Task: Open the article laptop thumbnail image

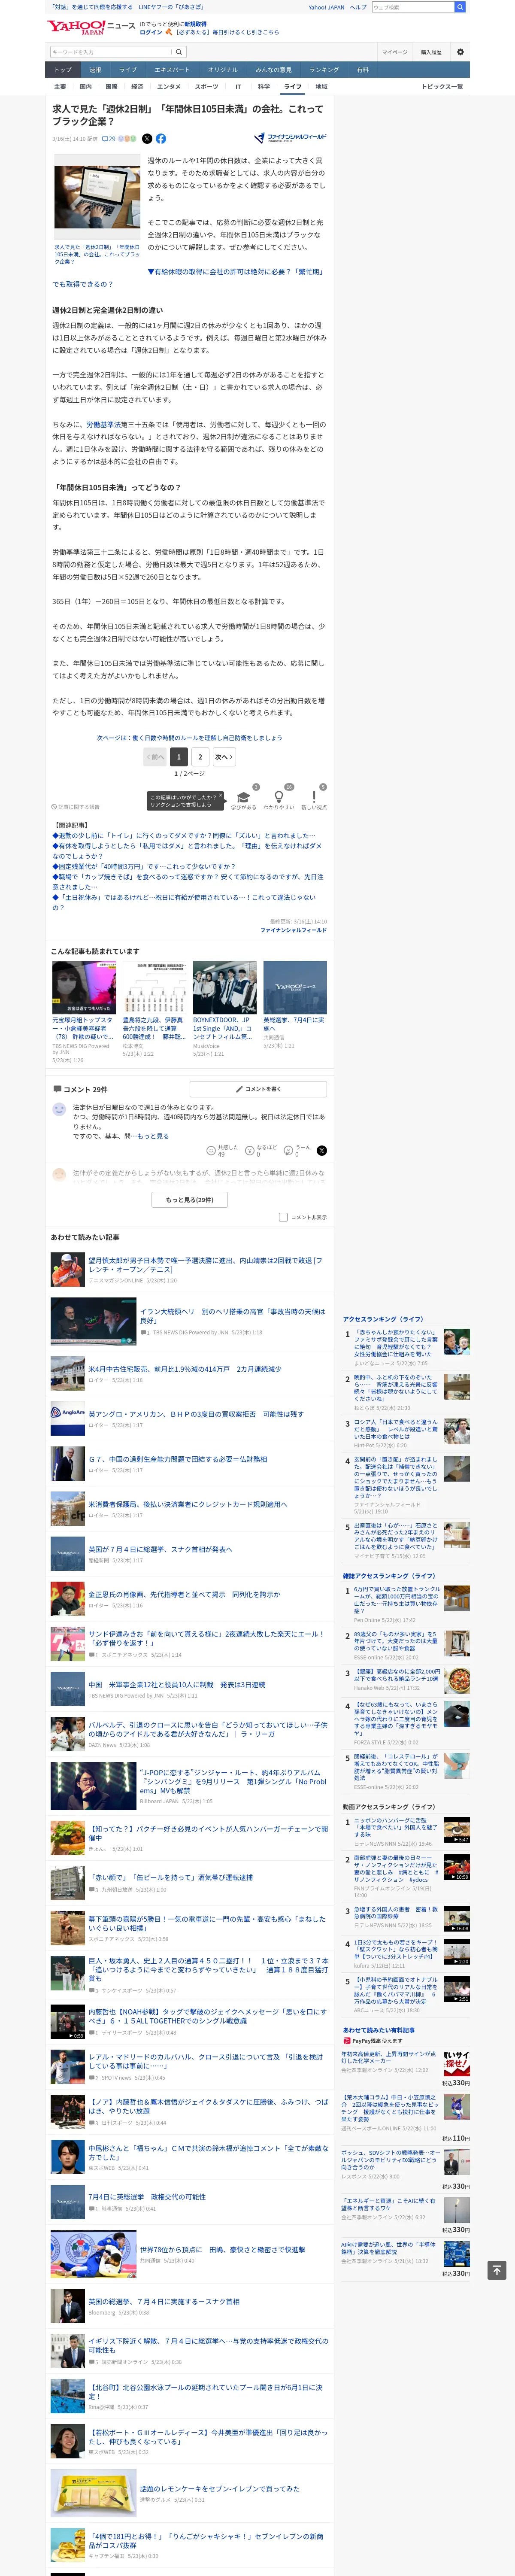Action: [x=97, y=198]
